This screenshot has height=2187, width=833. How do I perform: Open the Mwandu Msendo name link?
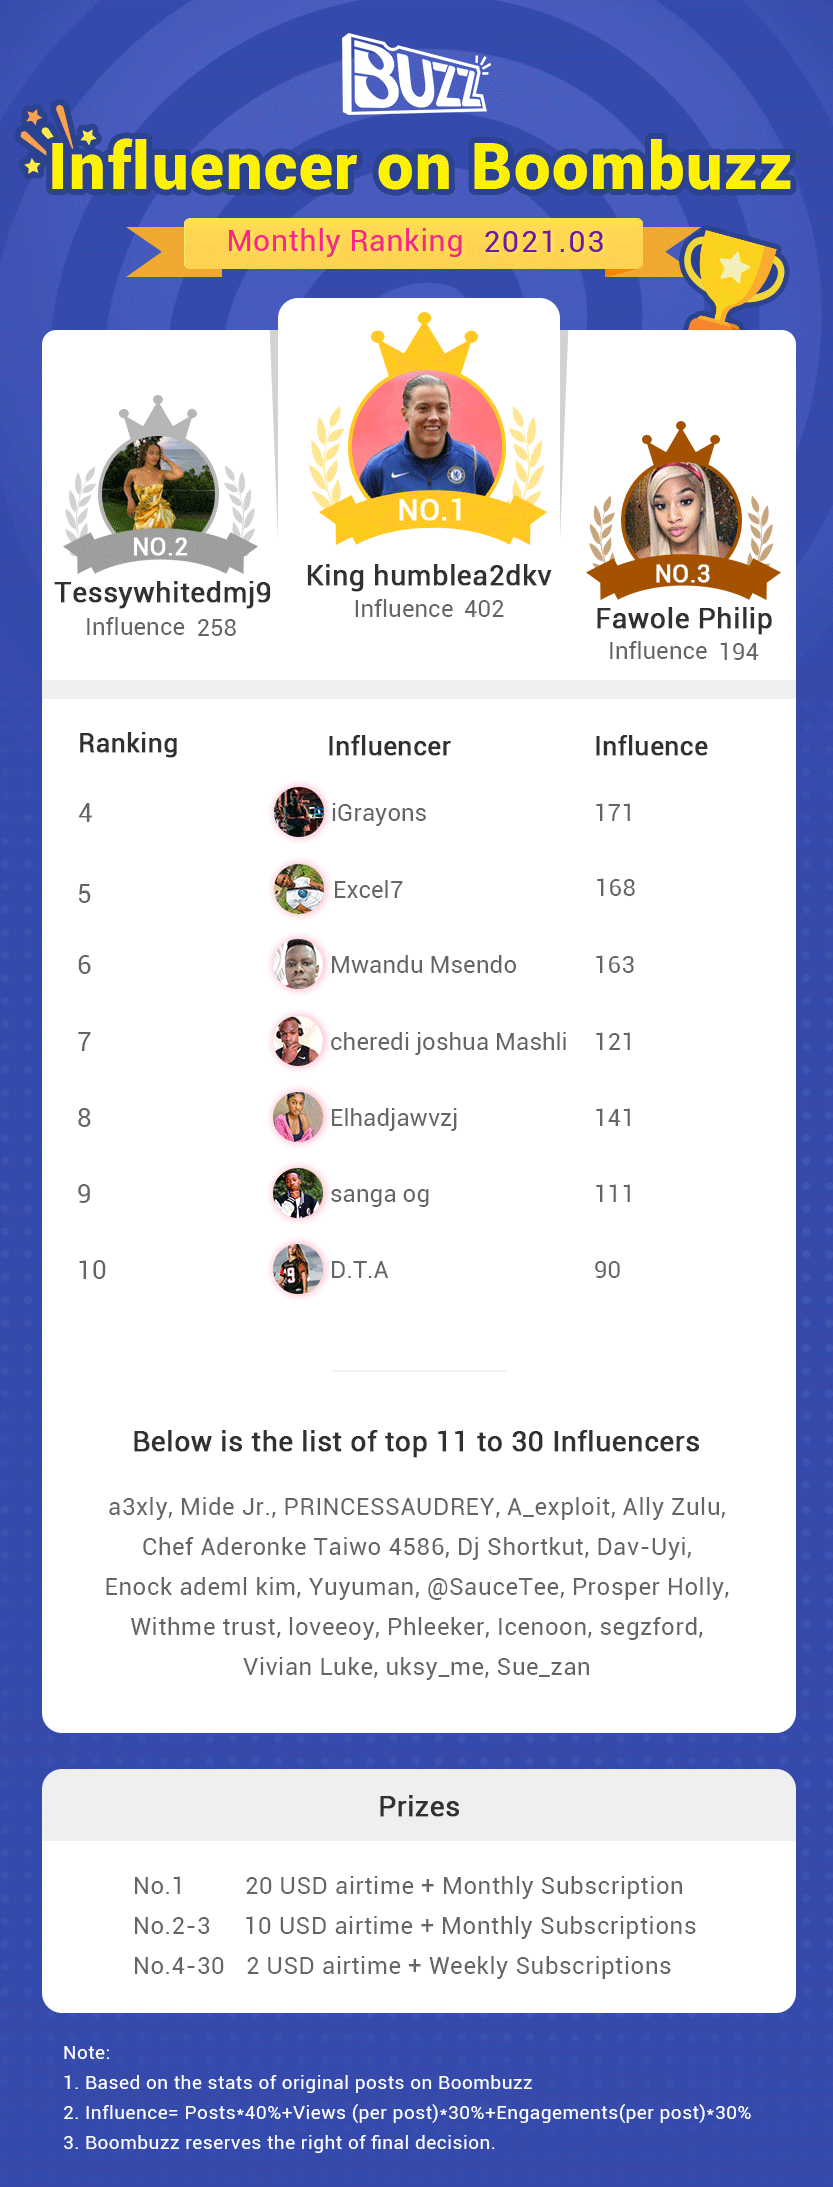[x=423, y=965]
